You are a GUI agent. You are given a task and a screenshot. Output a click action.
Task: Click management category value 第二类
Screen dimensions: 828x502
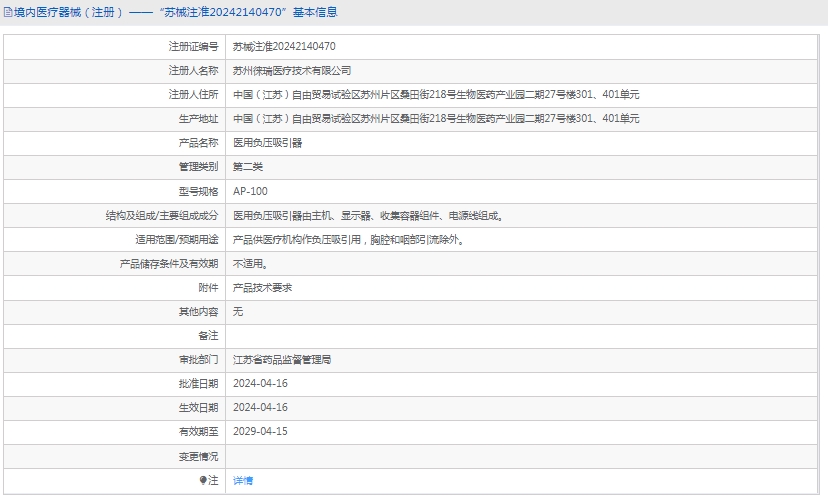[x=248, y=167]
